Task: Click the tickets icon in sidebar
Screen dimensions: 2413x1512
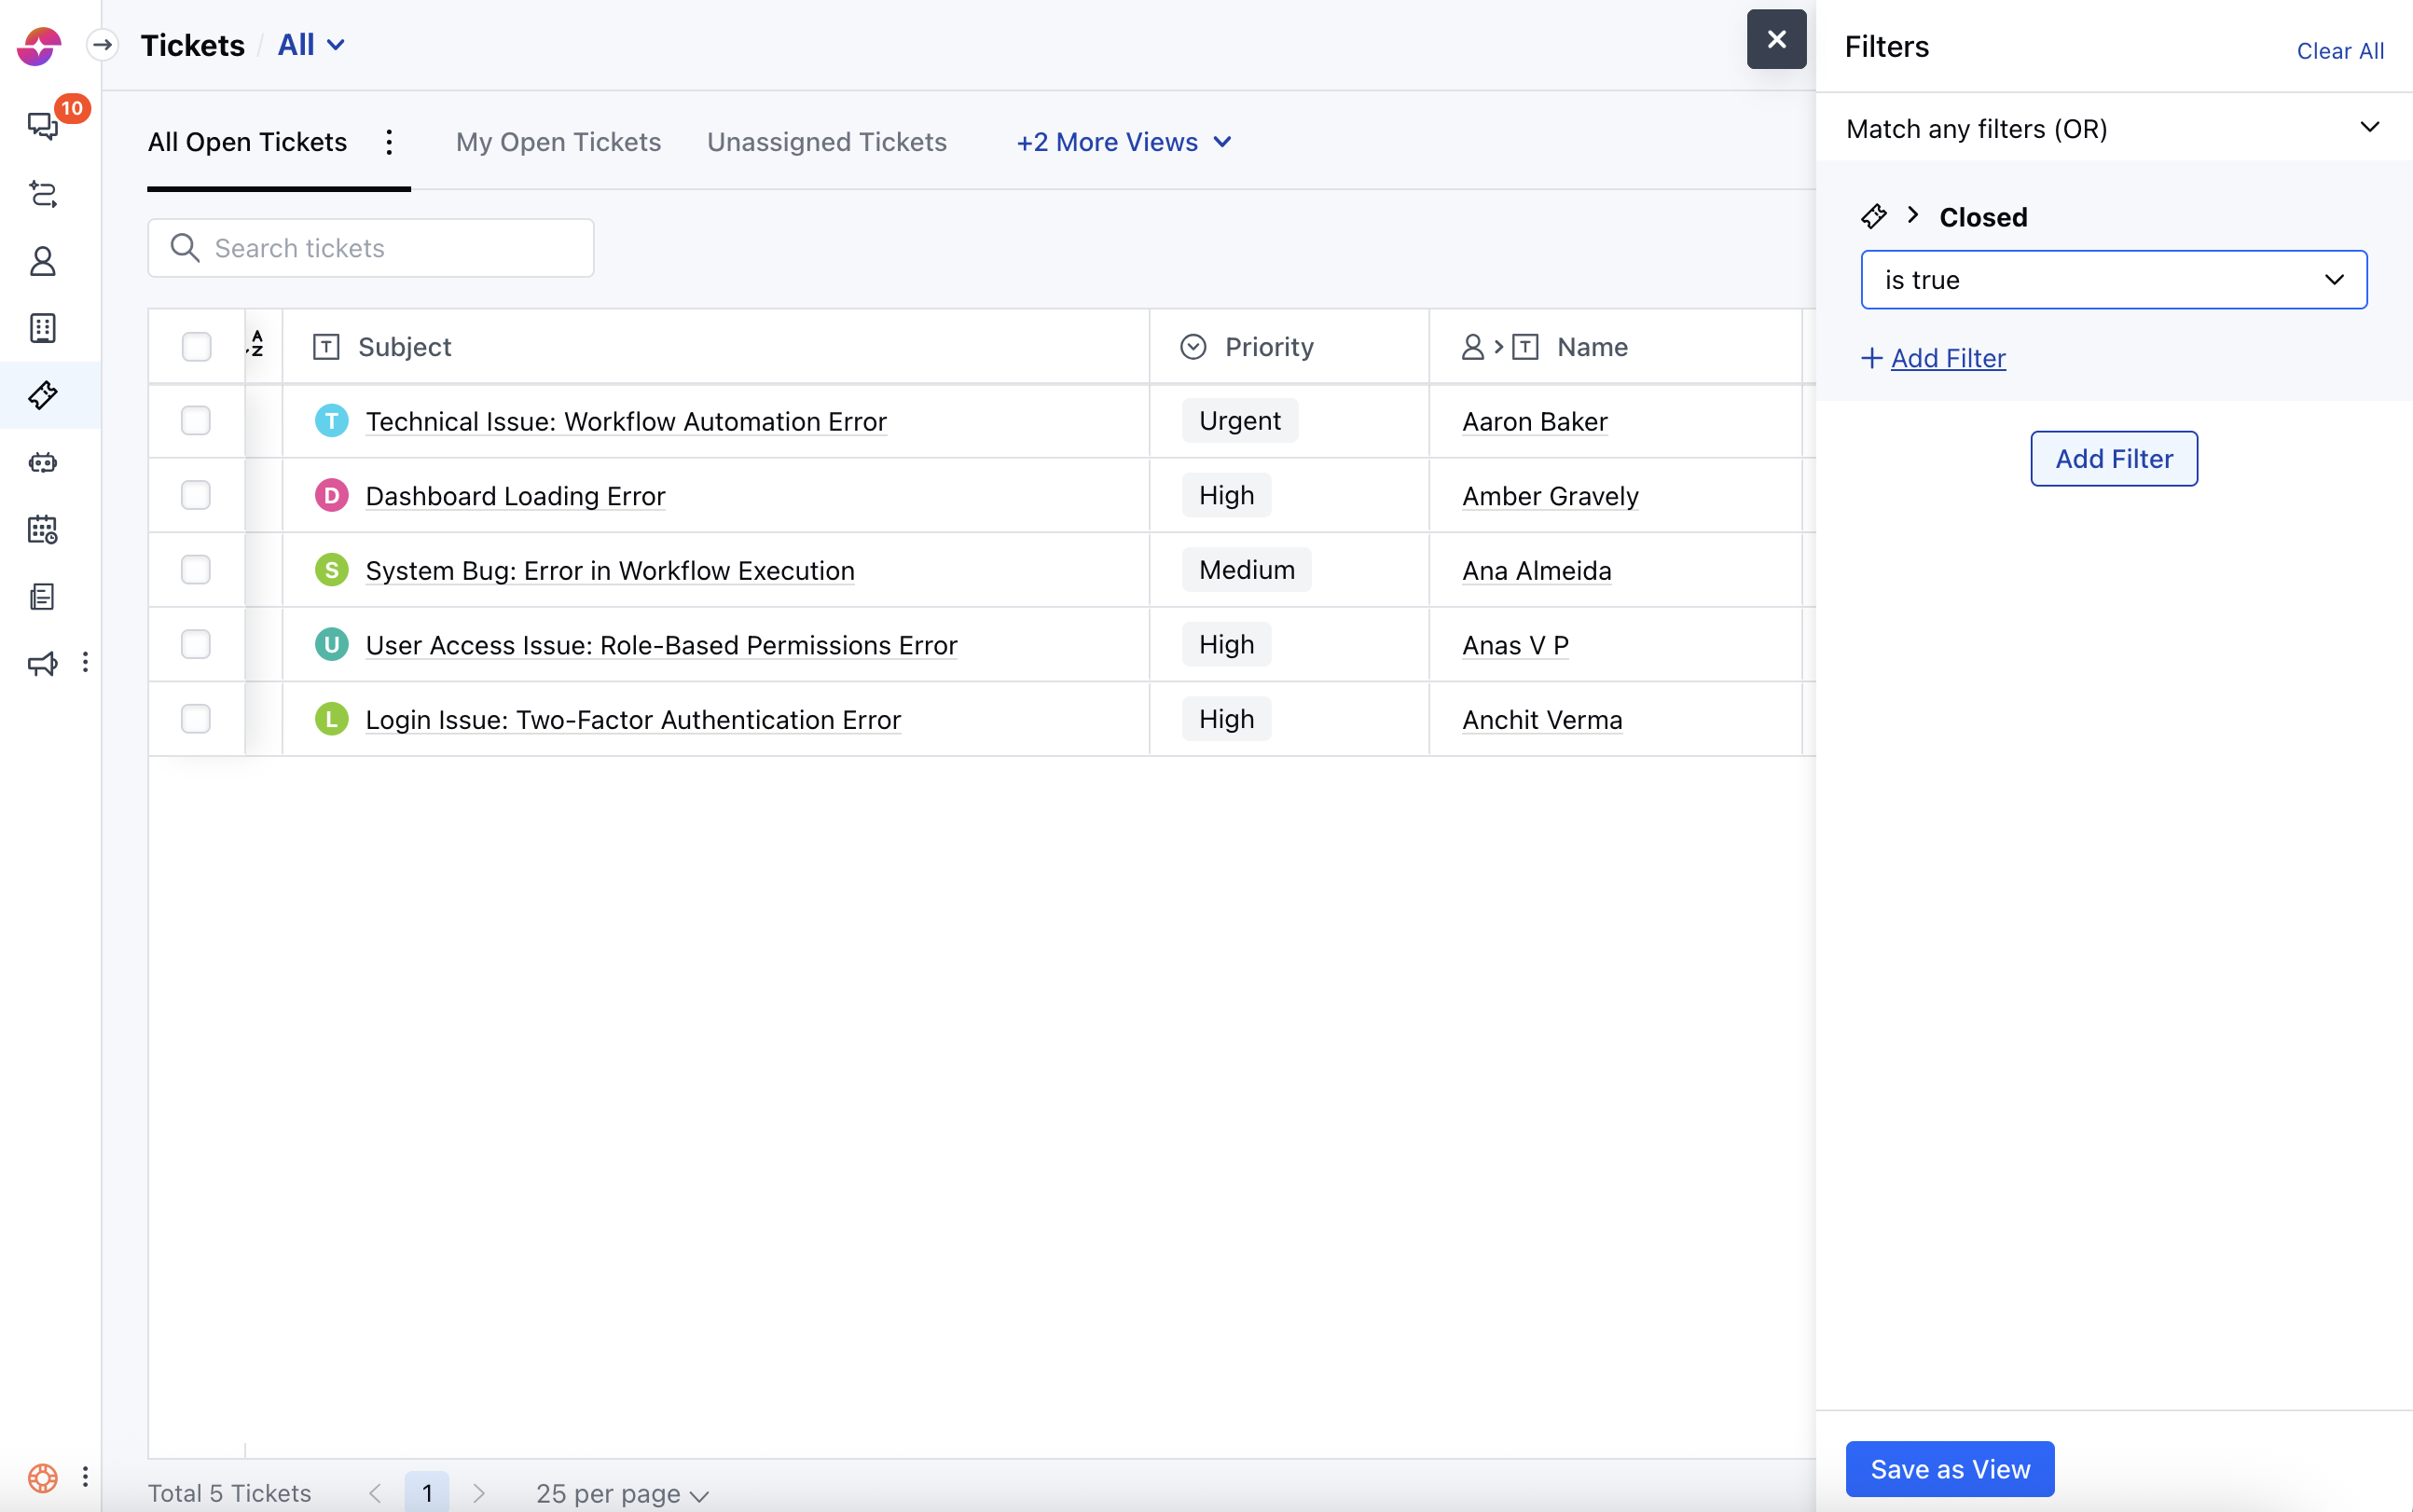Action: pyautogui.click(x=43, y=395)
